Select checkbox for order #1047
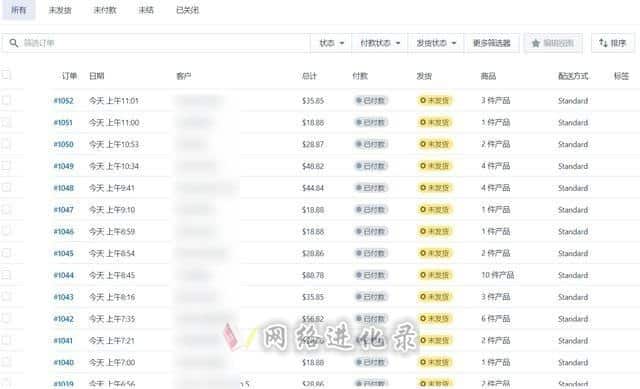Image resolution: width=640 pixels, height=389 pixels. 6,209
